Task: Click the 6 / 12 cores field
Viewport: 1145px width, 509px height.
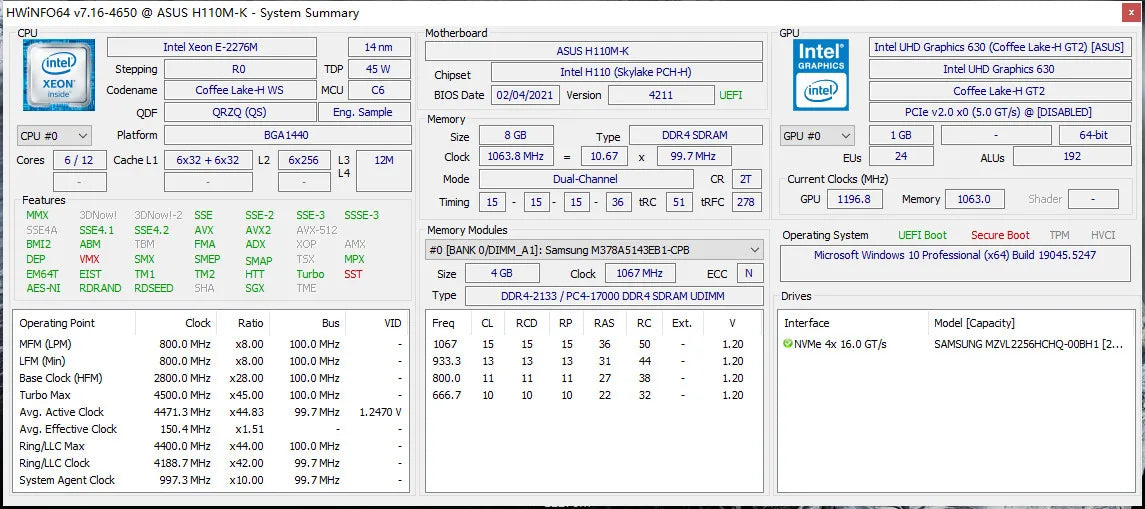Action: coord(80,160)
